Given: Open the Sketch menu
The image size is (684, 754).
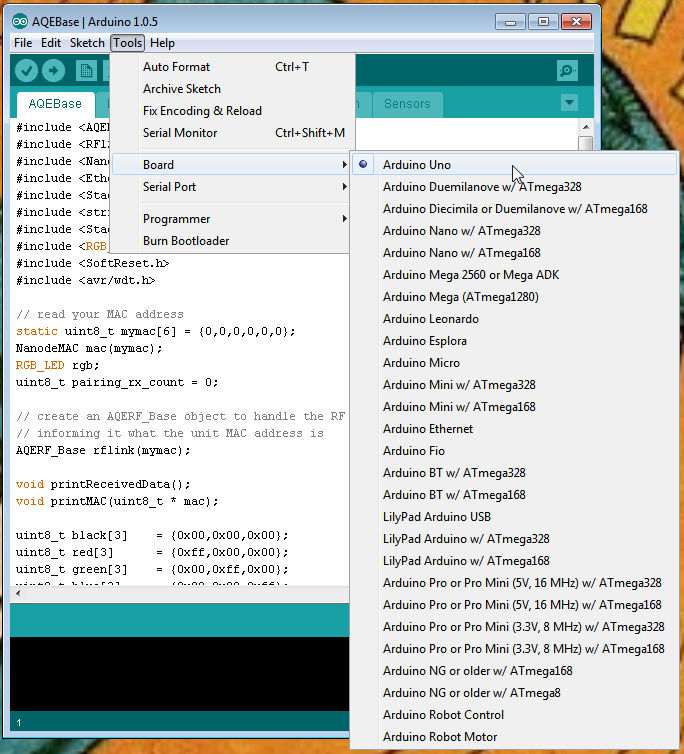Looking at the screenshot, I should (87, 43).
